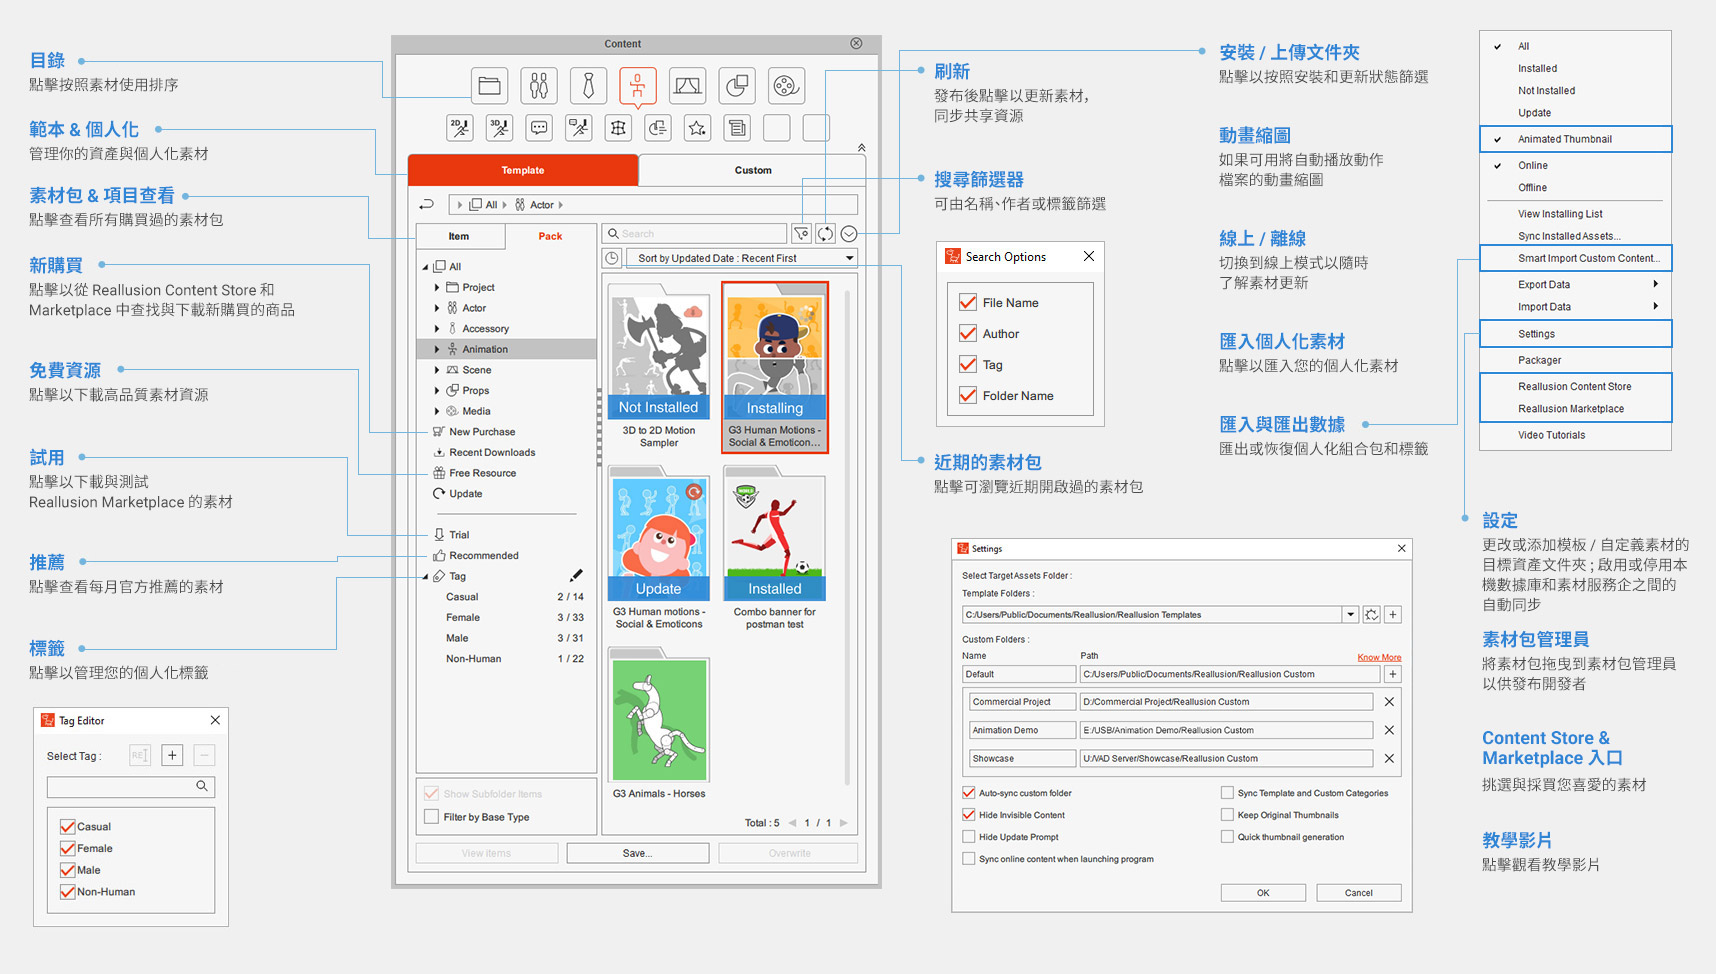
Task: Open Reallusion Marketplace from menu
Action: 1571,409
